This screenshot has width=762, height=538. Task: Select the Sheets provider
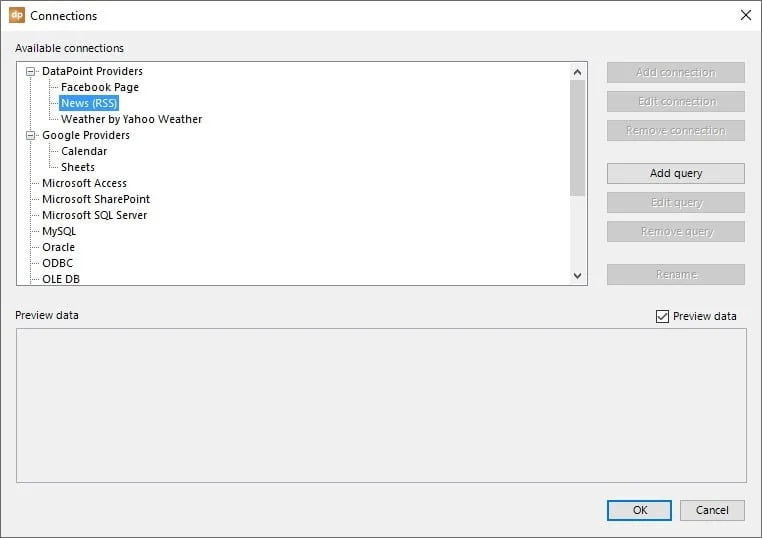click(78, 167)
